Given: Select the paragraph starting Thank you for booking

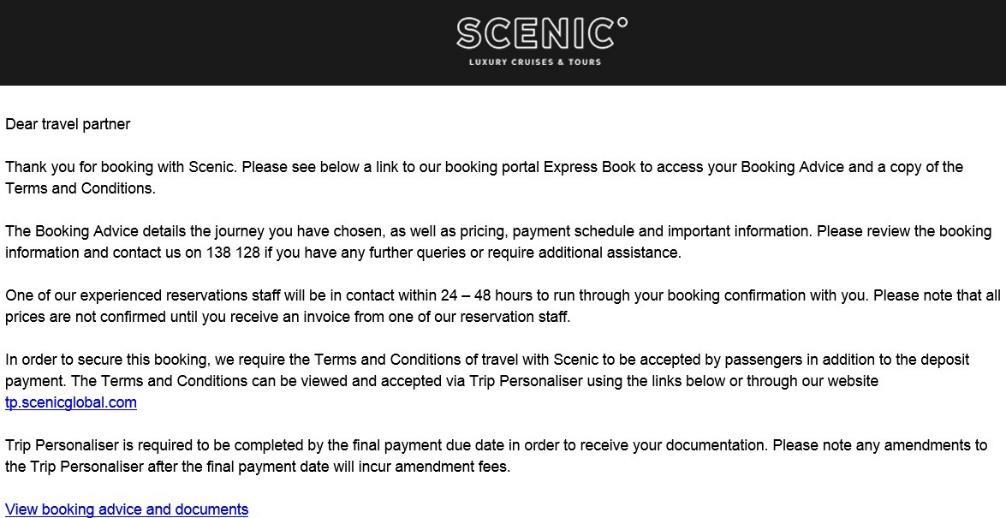Looking at the screenshot, I should 484,178.
